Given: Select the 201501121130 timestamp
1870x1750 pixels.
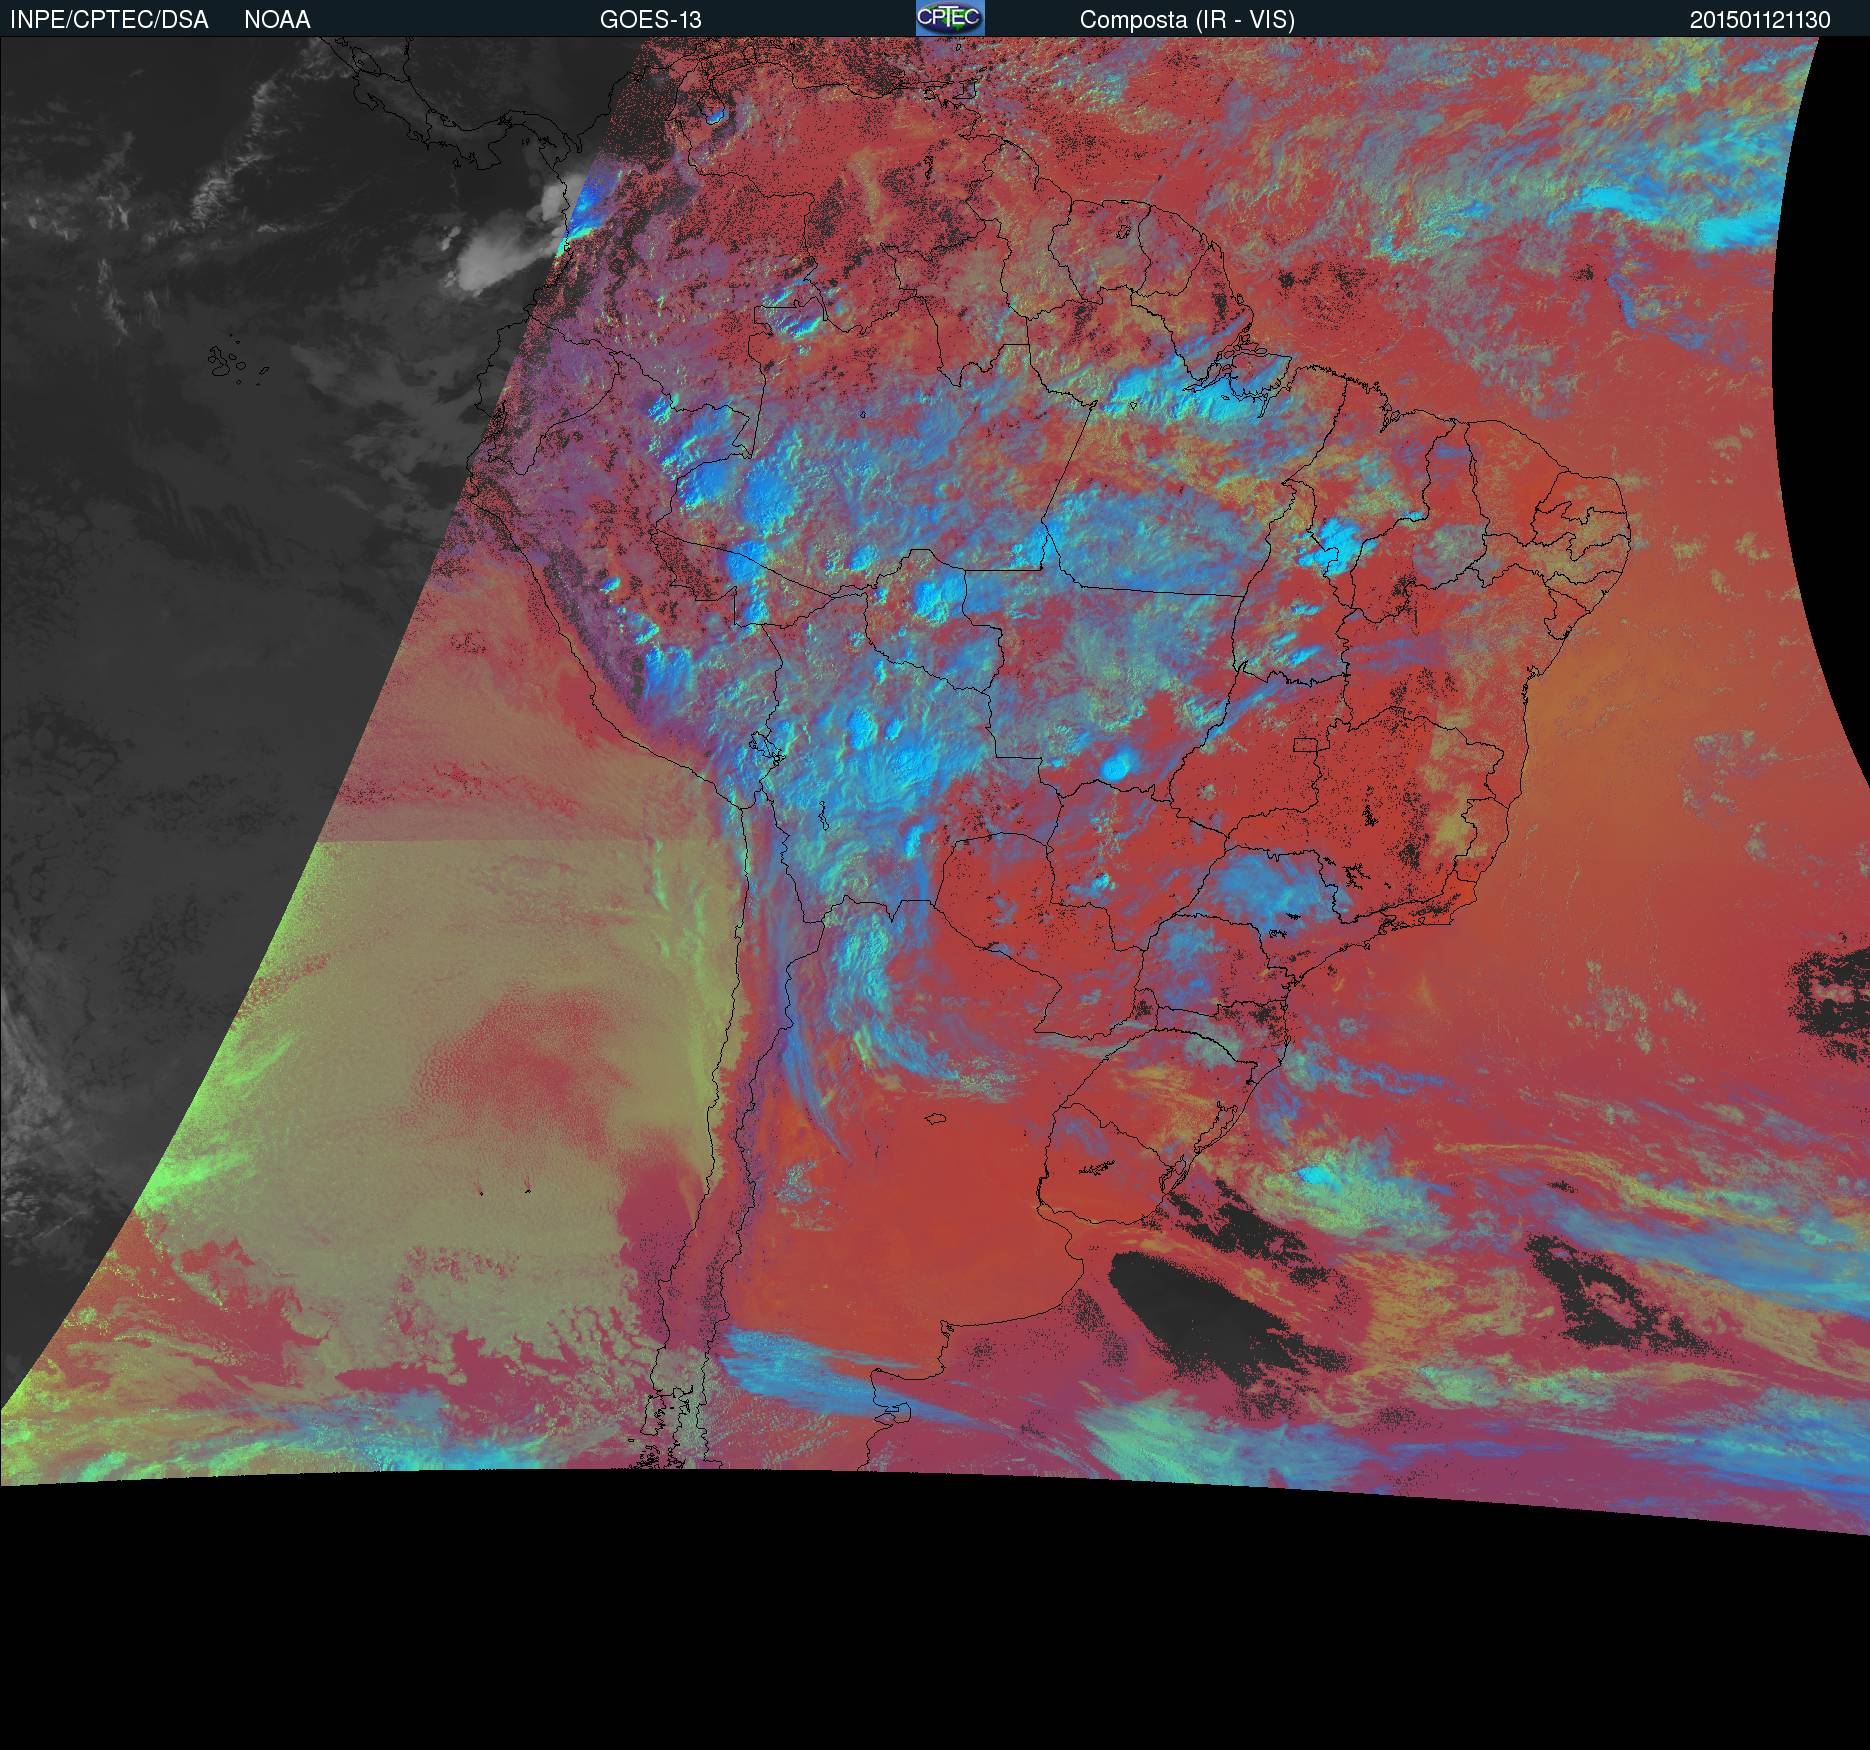Looking at the screenshot, I should (1760, 20).
